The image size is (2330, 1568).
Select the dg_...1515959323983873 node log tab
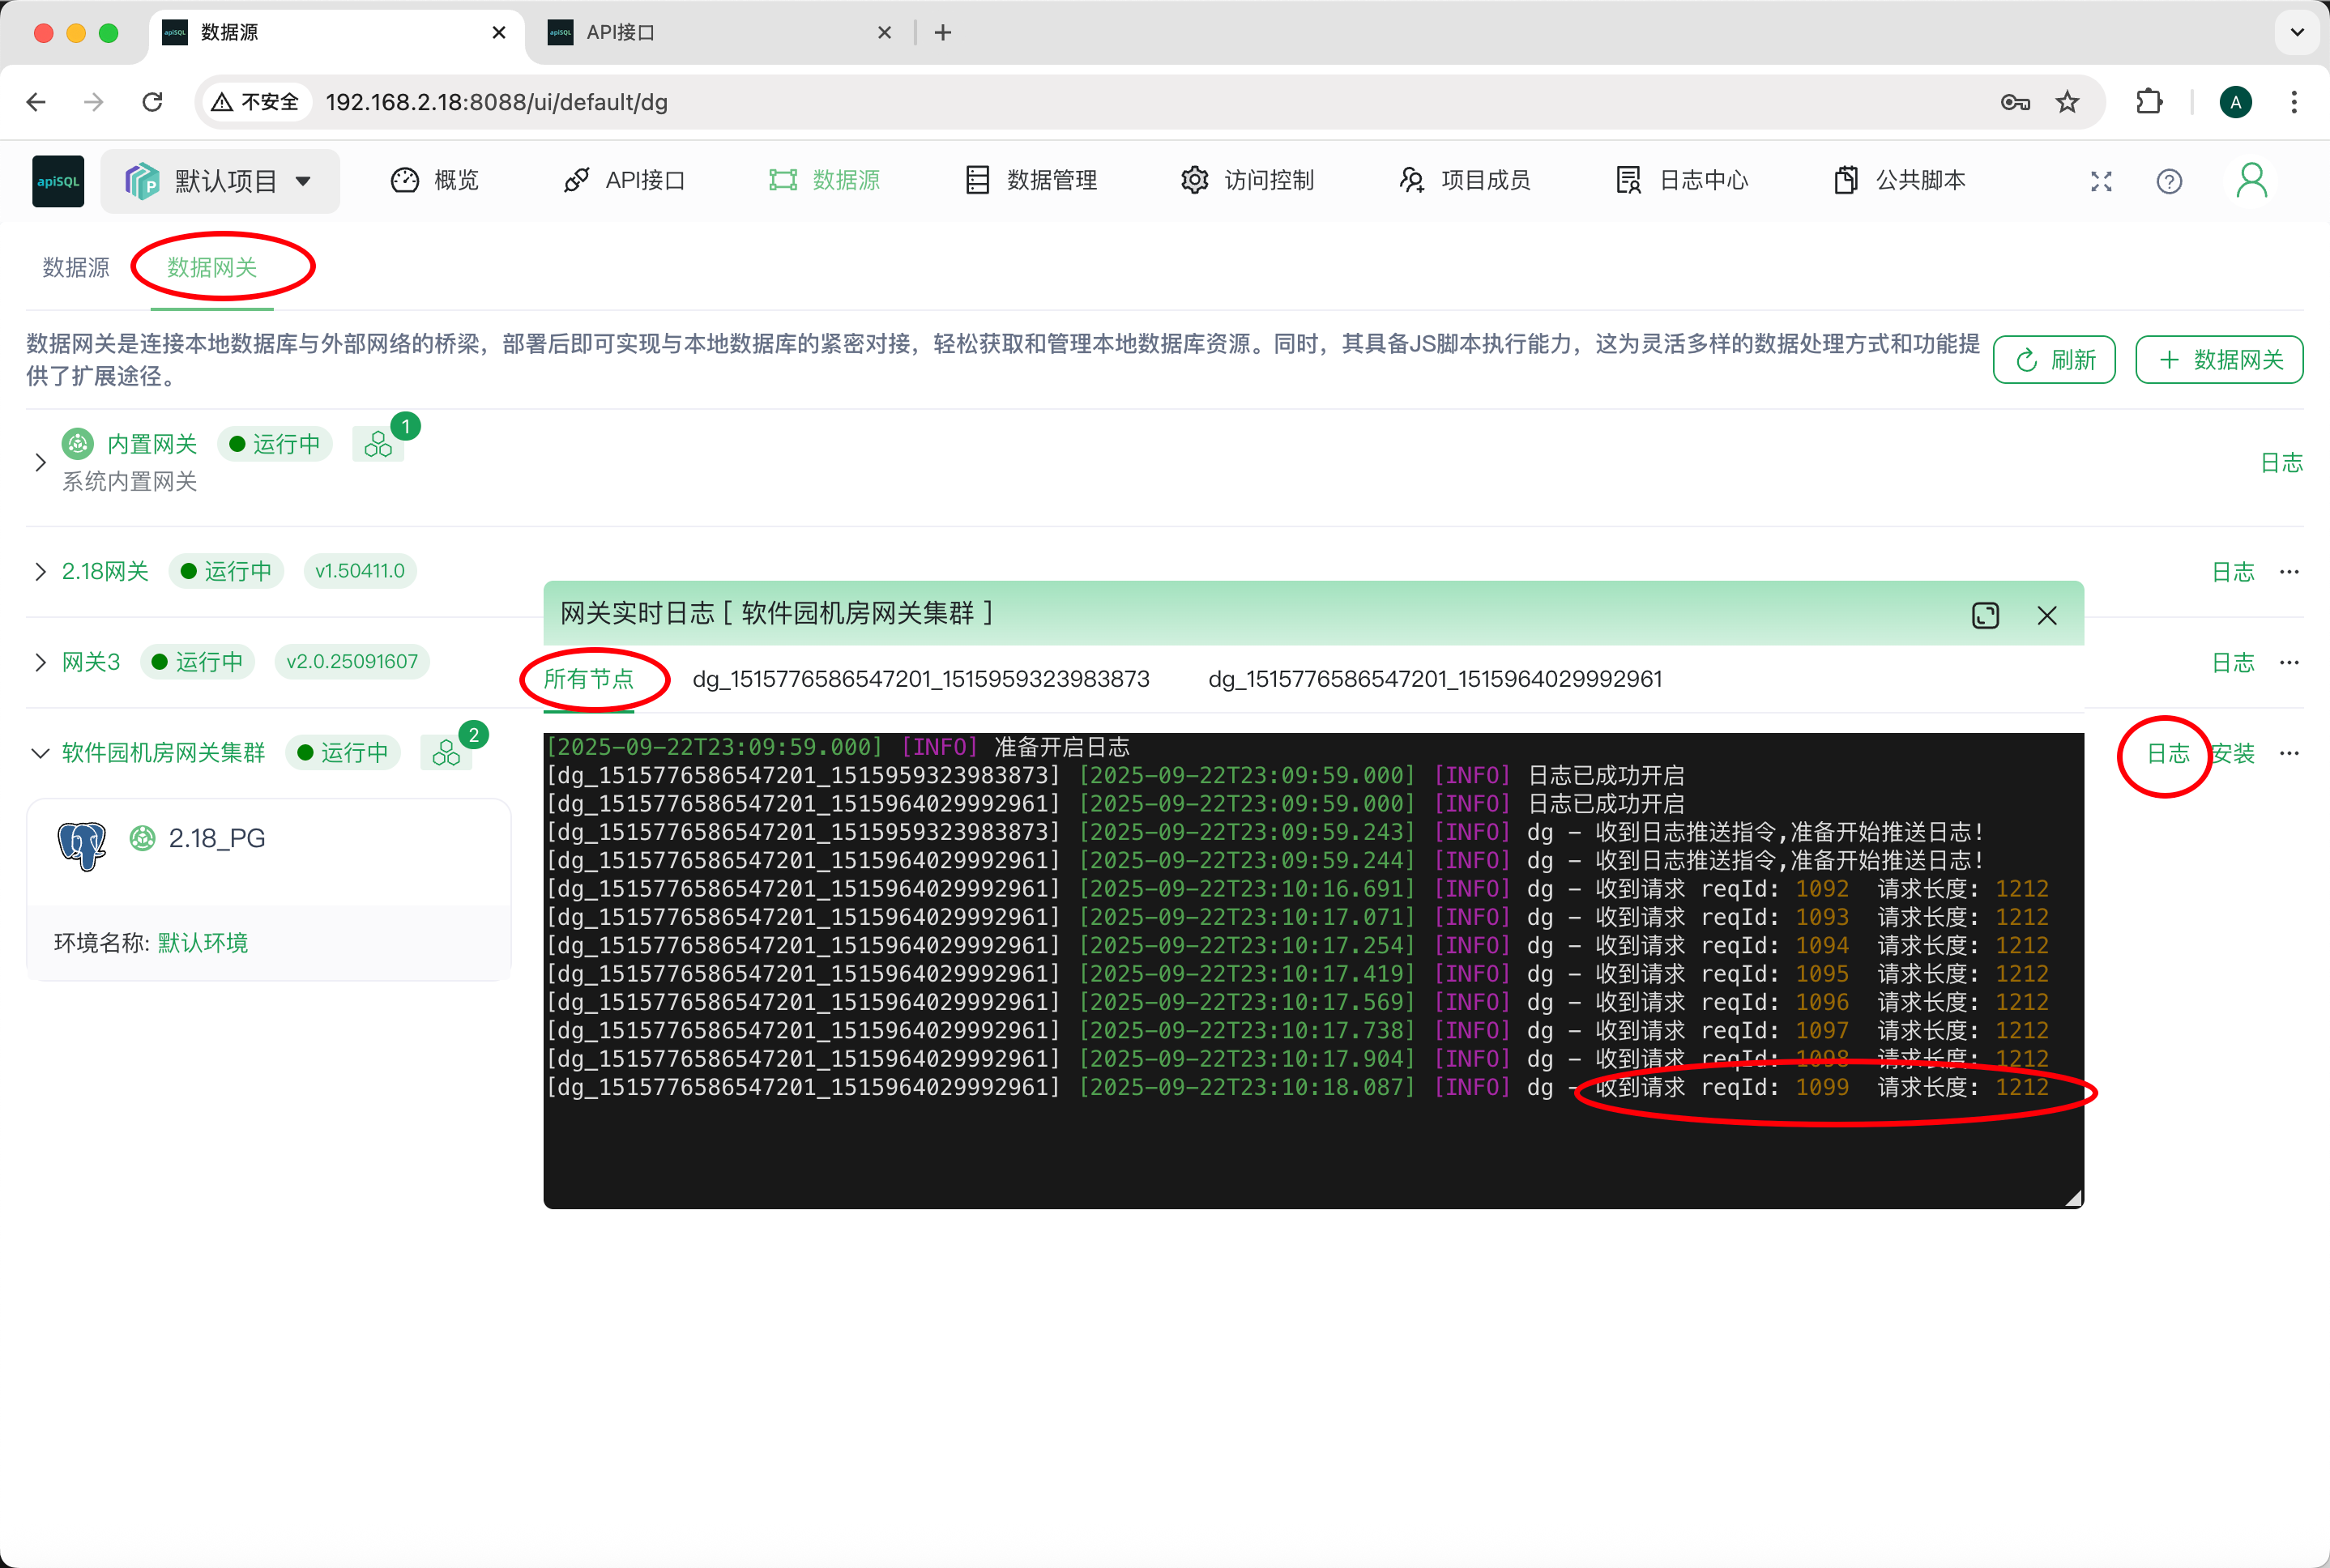[x=920, y=679]
